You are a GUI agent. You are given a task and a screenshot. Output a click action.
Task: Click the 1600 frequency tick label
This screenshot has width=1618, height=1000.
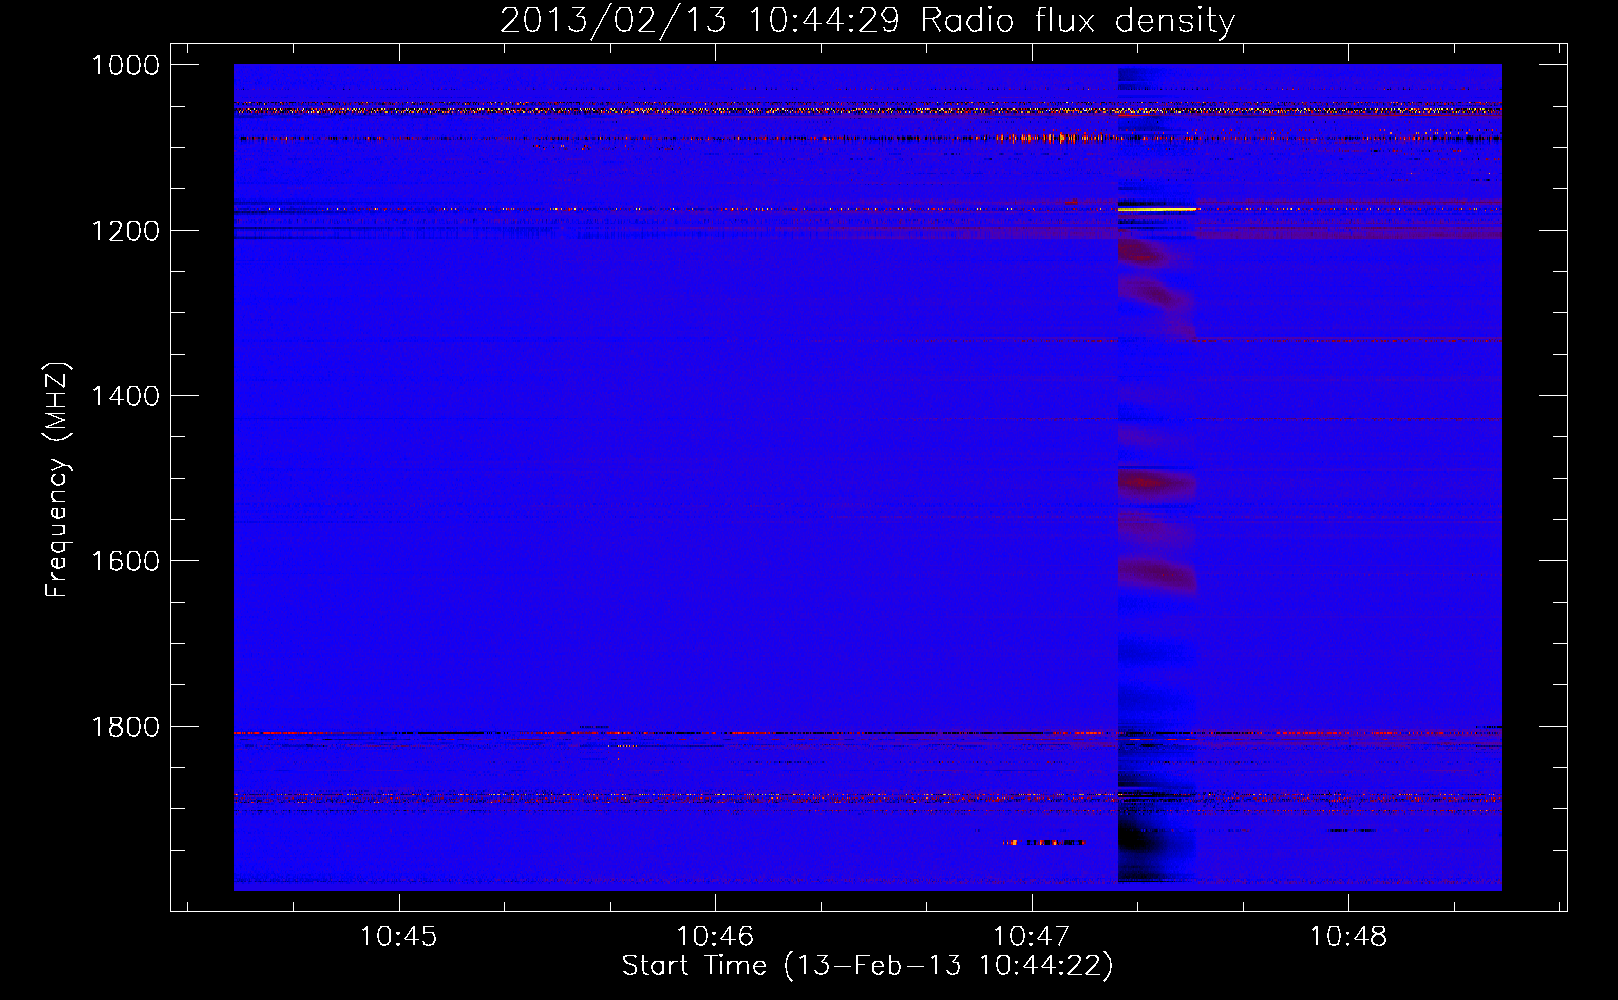coord(125,561)
